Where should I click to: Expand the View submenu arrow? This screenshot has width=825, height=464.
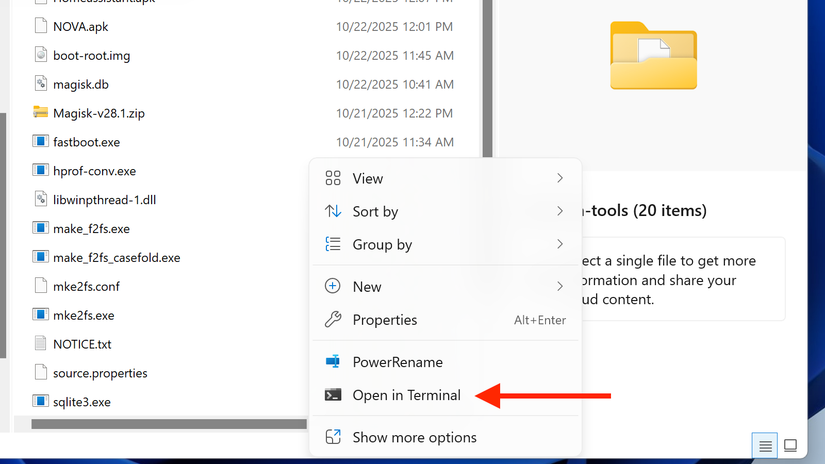click(560, 178)
